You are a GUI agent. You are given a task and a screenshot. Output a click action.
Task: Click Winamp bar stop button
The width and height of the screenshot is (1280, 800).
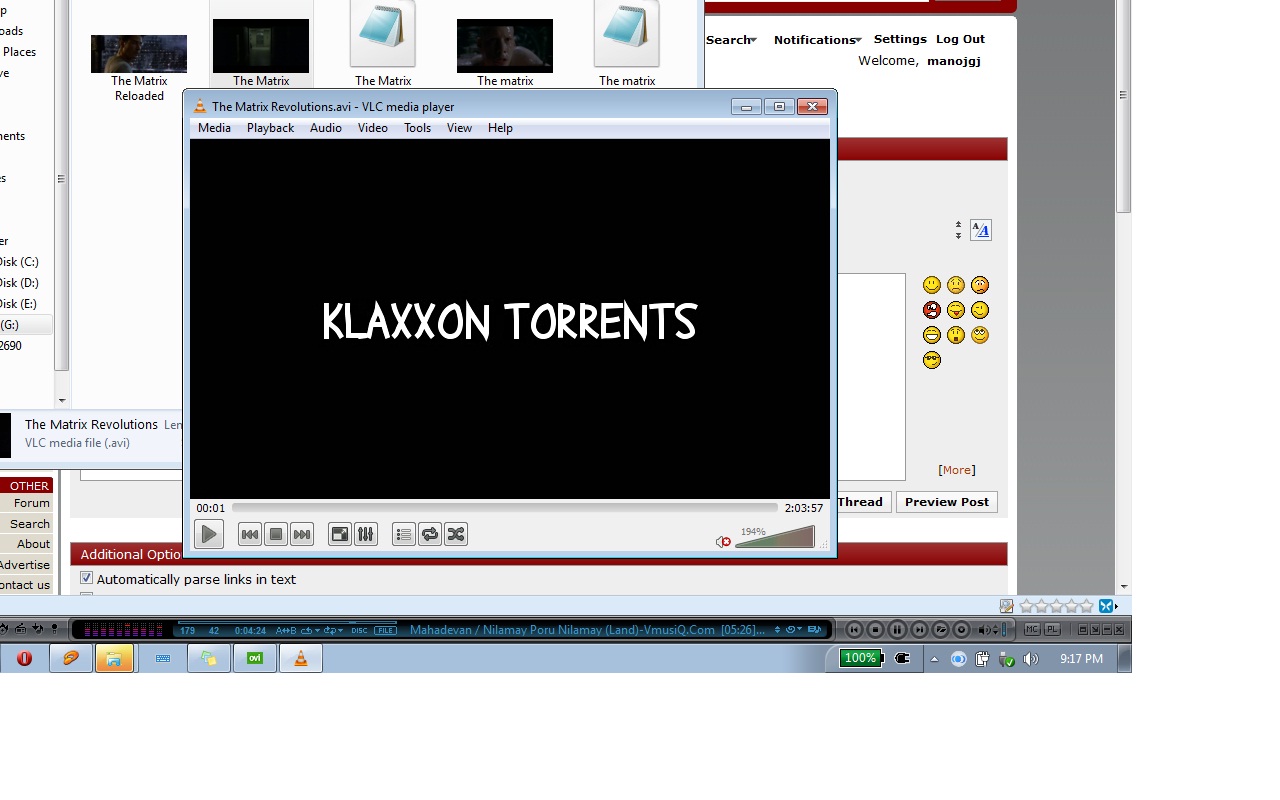[x=876, y=629]
